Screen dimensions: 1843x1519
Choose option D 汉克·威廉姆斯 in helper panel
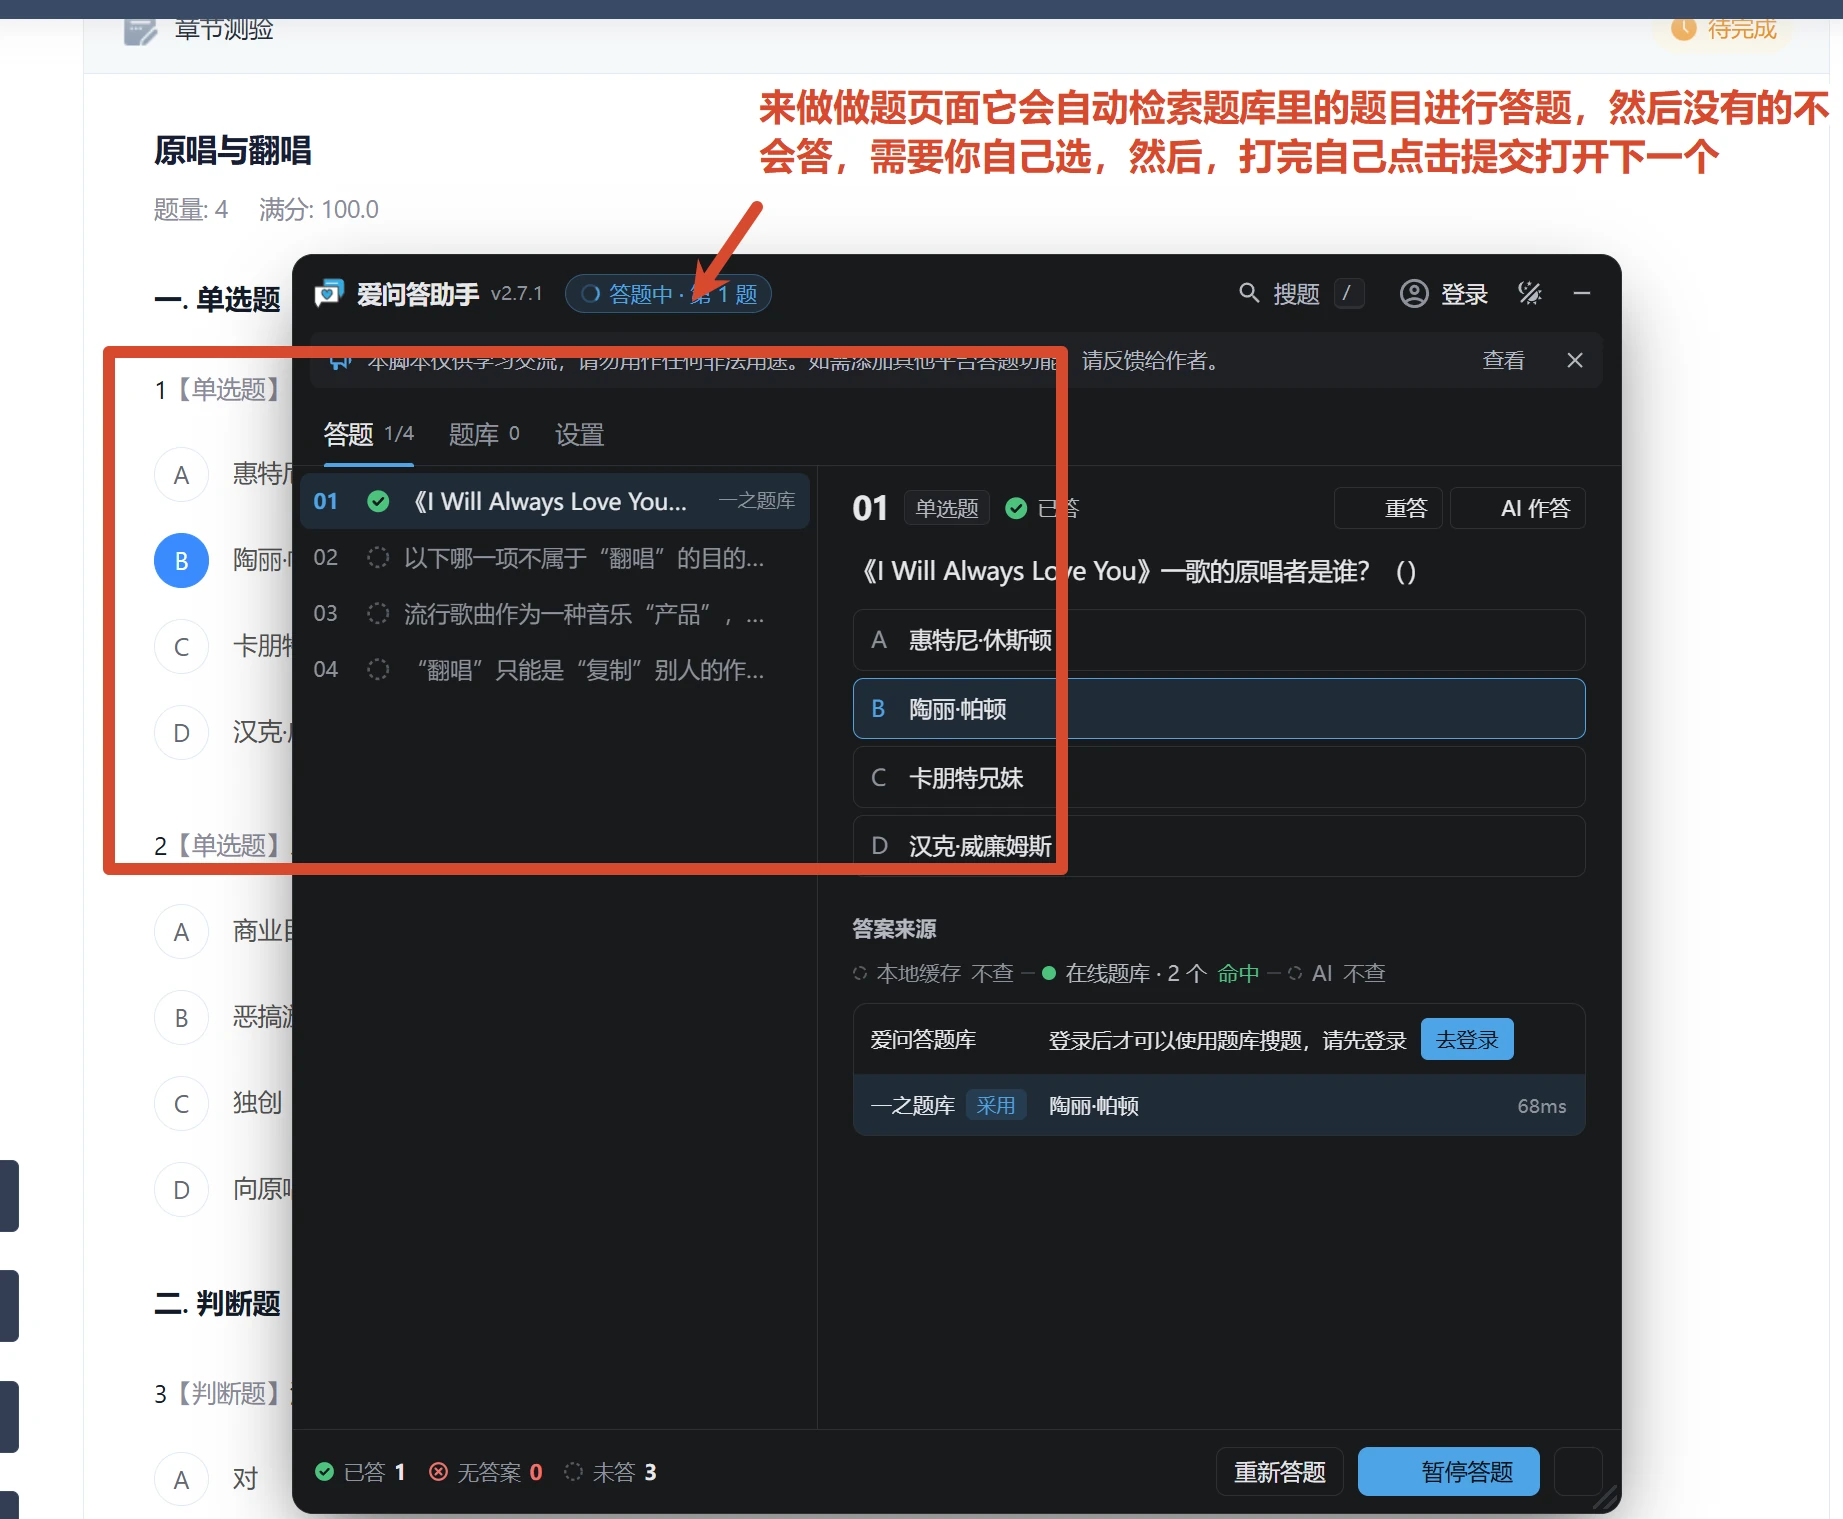pos(1219,846)
